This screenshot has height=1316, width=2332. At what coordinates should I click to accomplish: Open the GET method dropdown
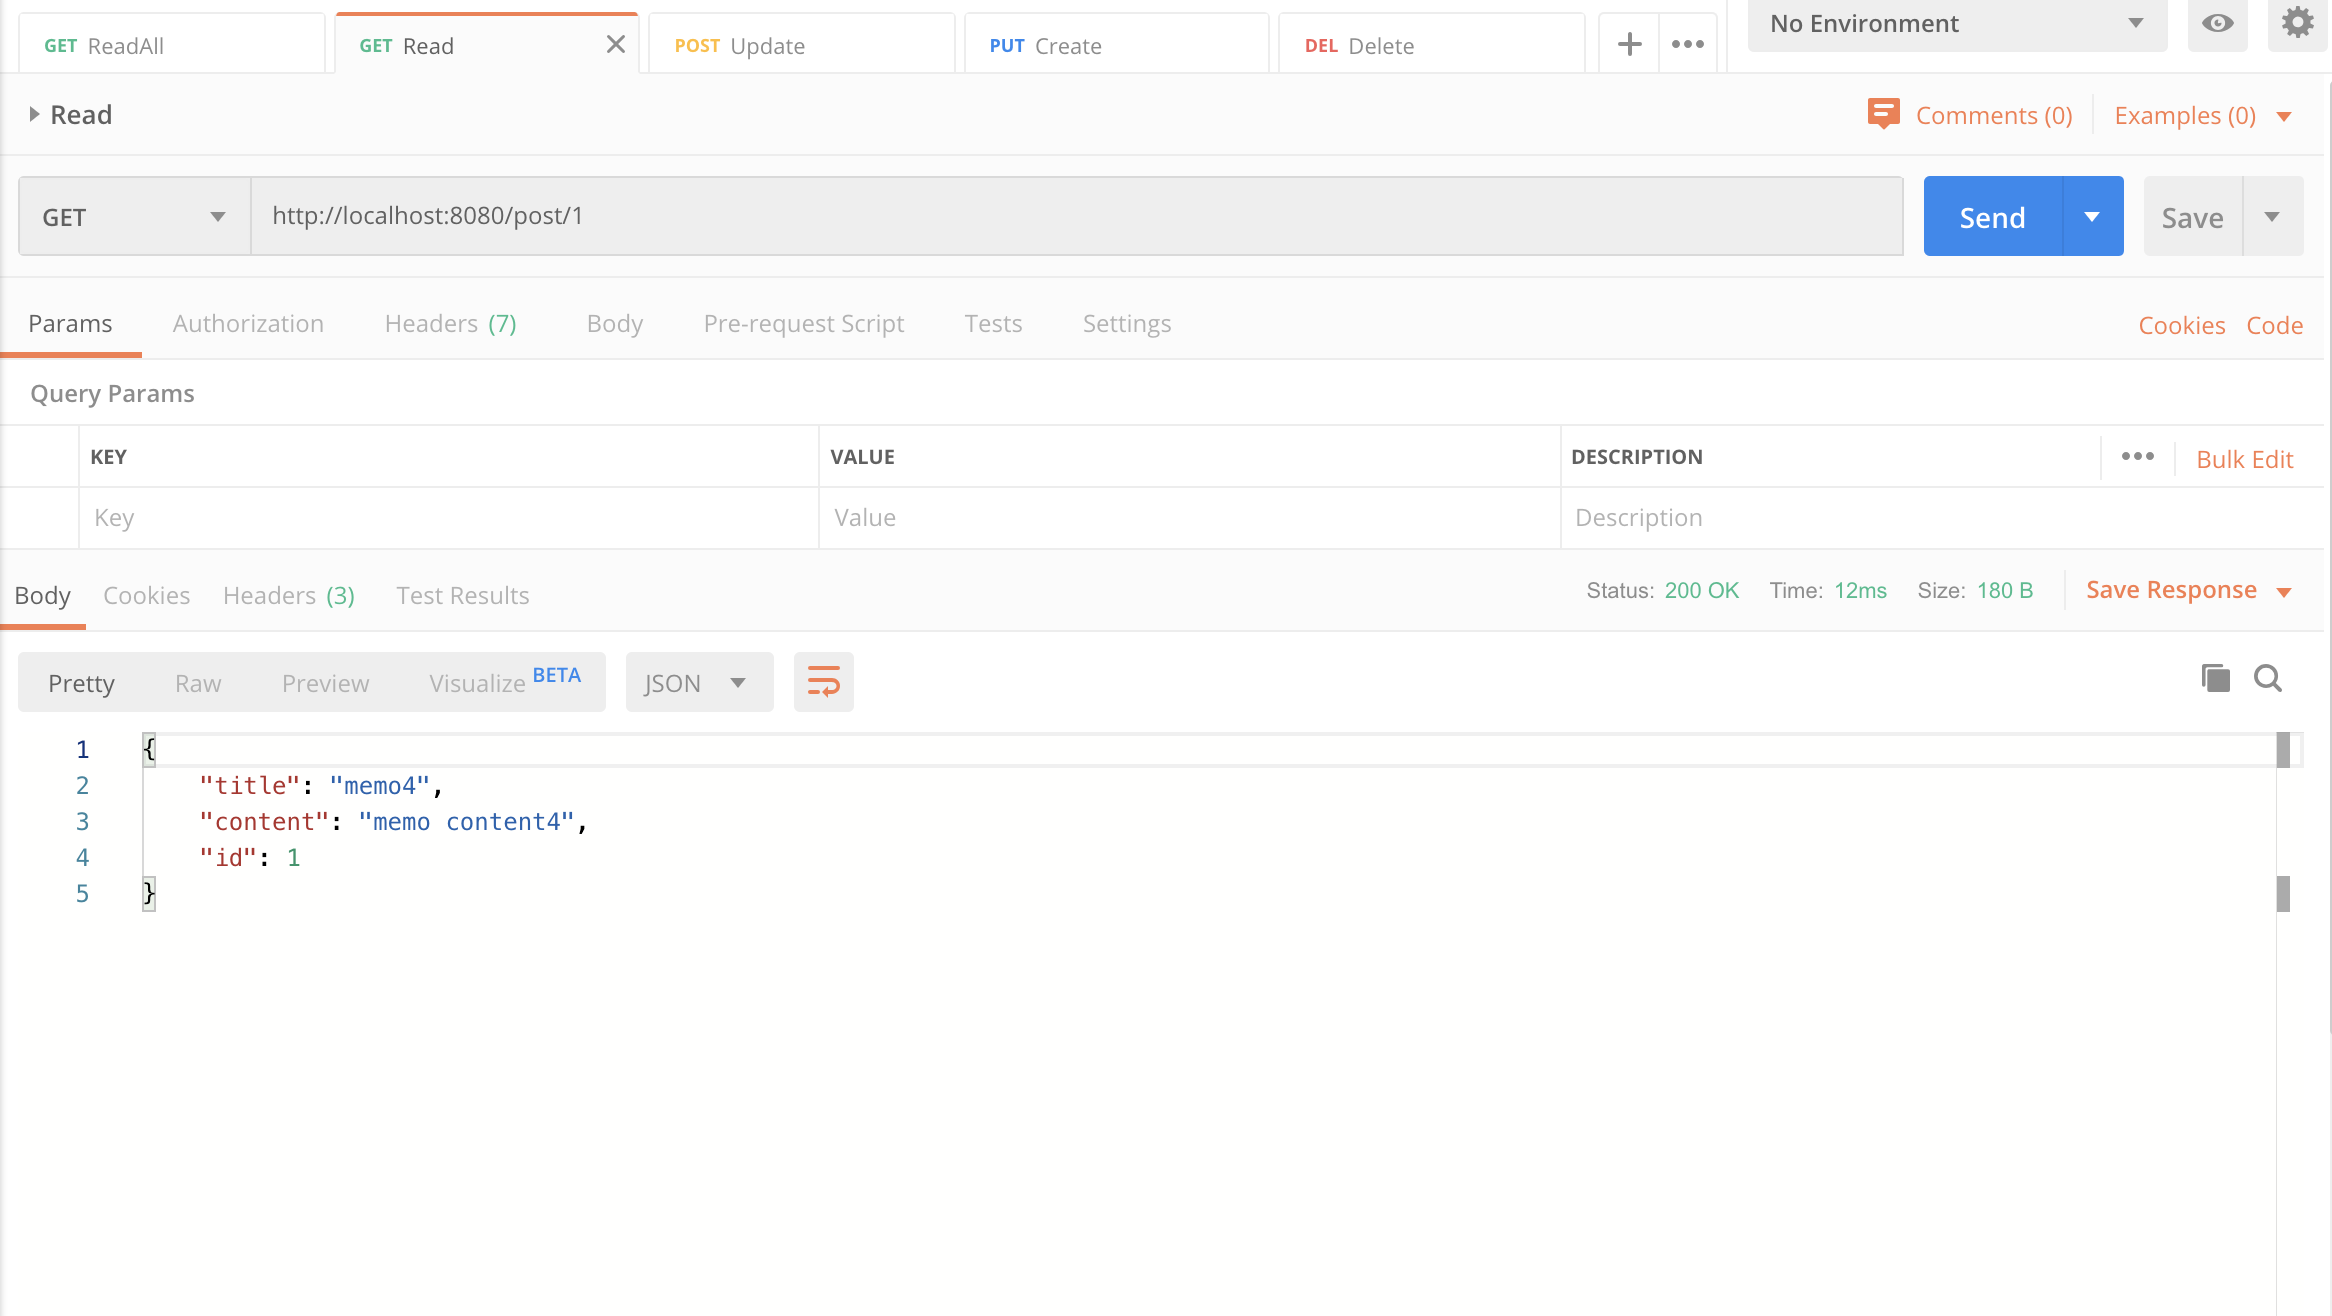tap(134, 217)
